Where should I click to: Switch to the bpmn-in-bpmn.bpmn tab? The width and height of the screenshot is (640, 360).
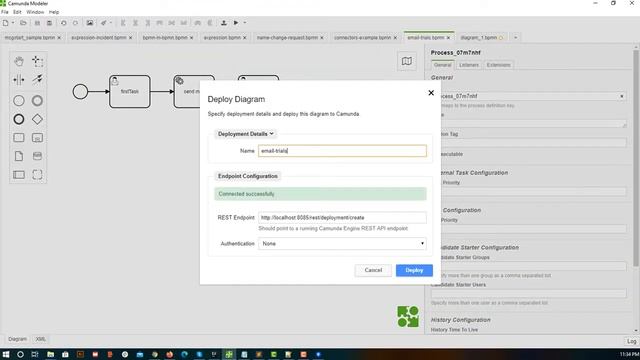[x=165, y=38]
